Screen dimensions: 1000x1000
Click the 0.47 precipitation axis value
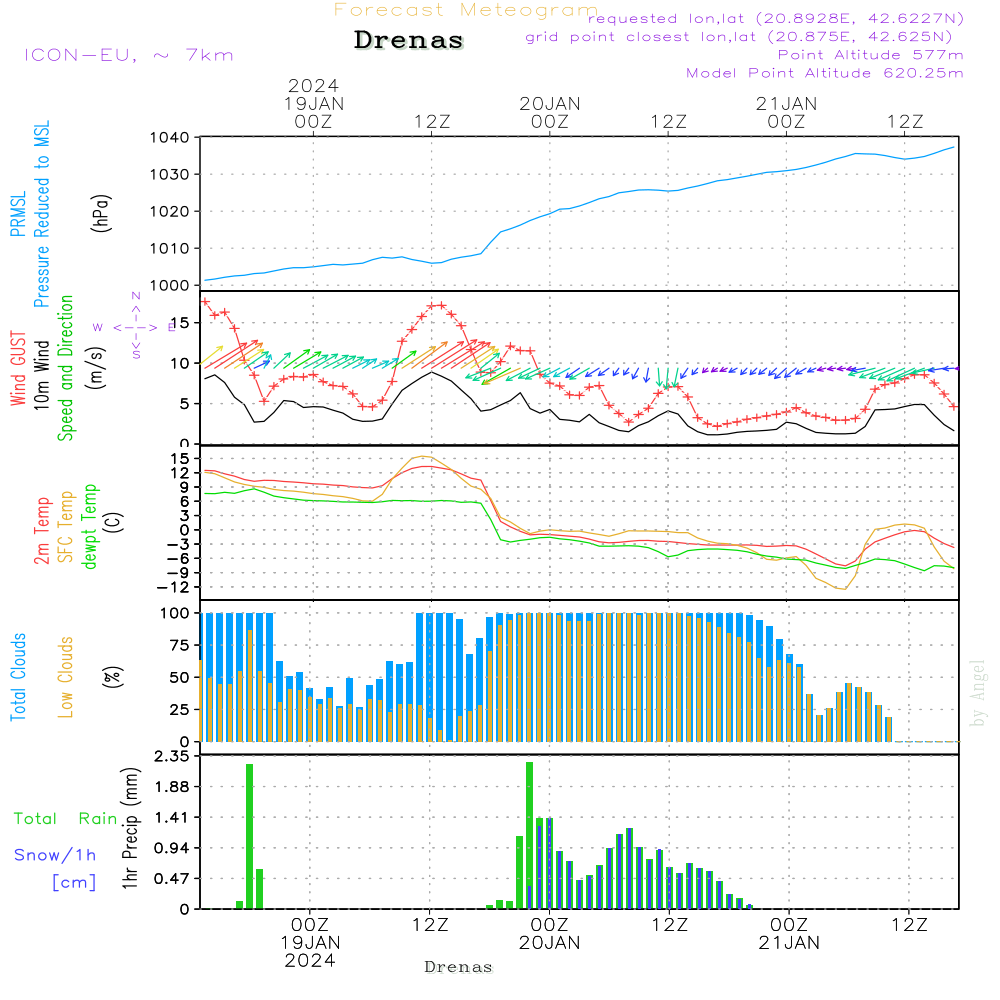coord(172,879)
